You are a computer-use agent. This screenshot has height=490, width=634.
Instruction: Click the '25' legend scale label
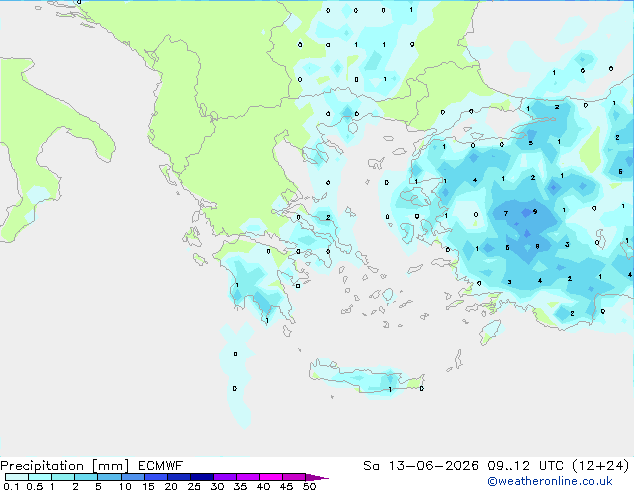[194, 486]
